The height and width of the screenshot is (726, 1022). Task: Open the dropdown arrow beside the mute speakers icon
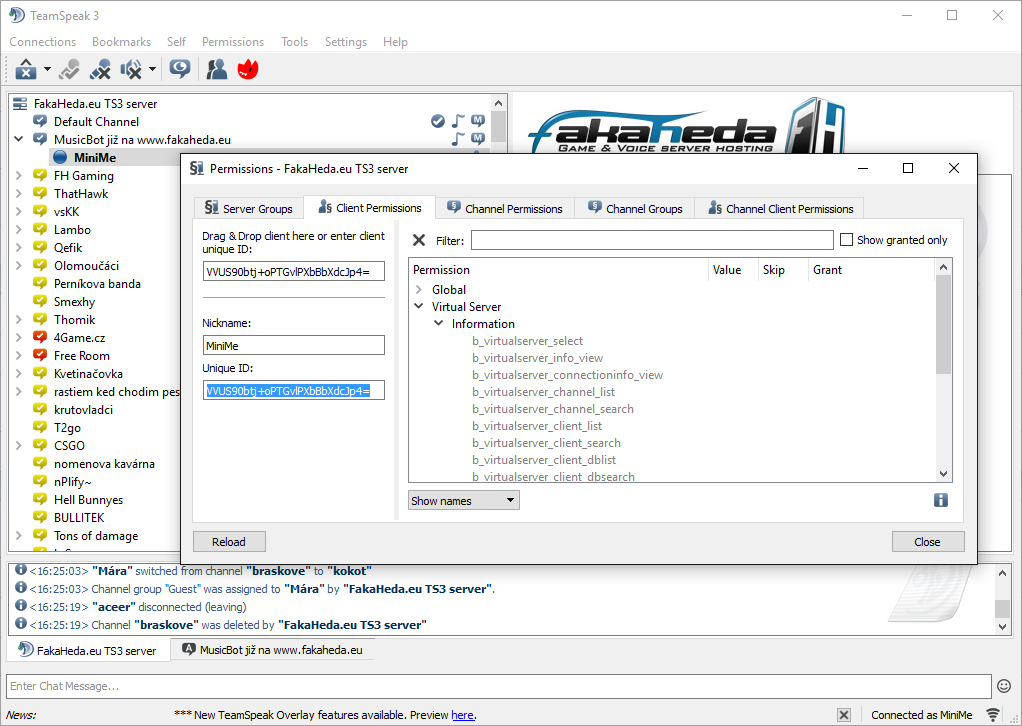pyautogui.click(x=152, y=68)
